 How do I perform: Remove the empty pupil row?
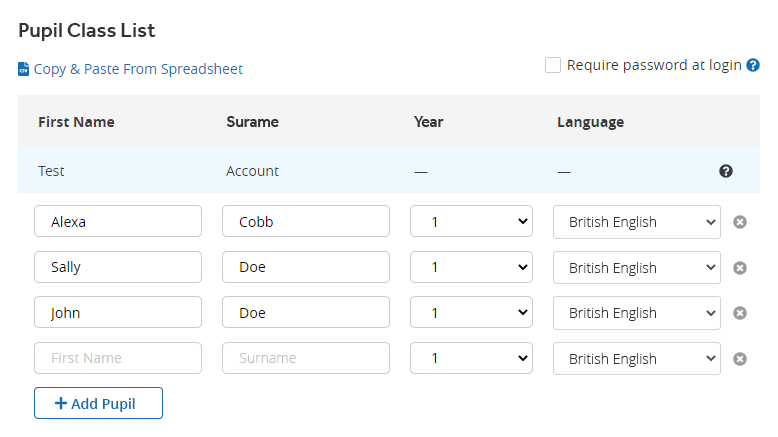coord(739,359)
